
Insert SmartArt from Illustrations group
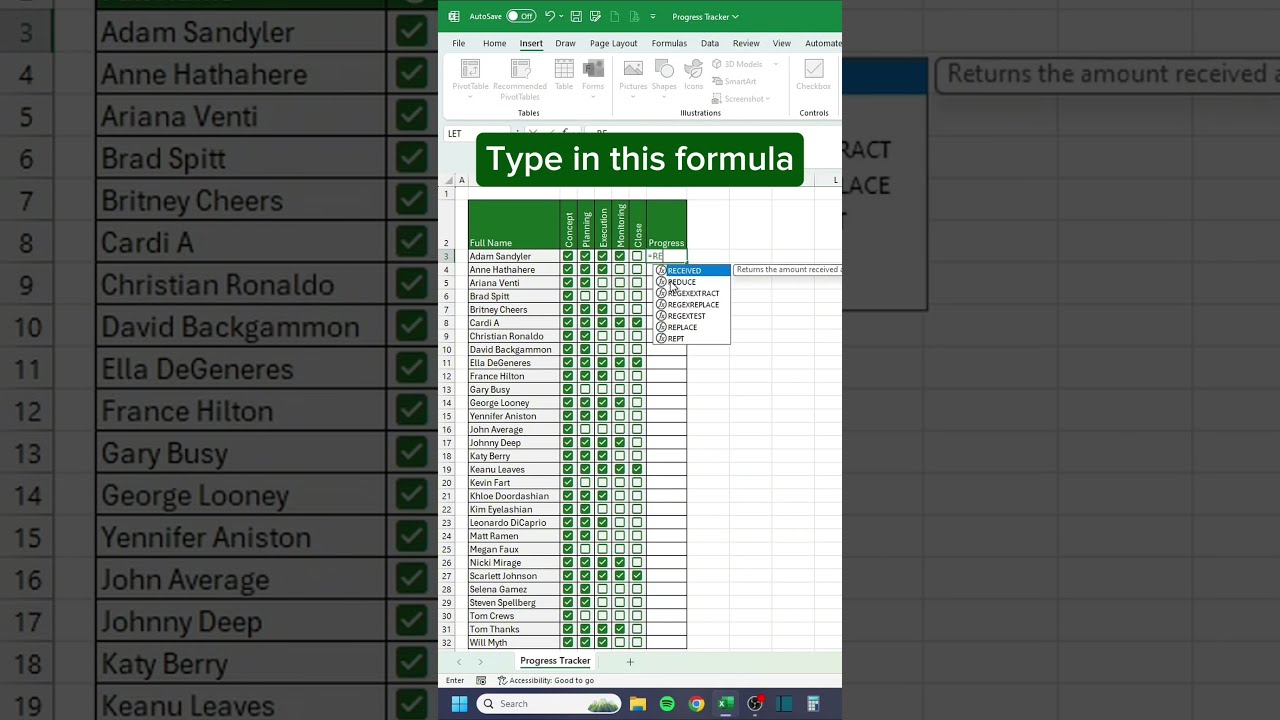click(x=735, y=81)
